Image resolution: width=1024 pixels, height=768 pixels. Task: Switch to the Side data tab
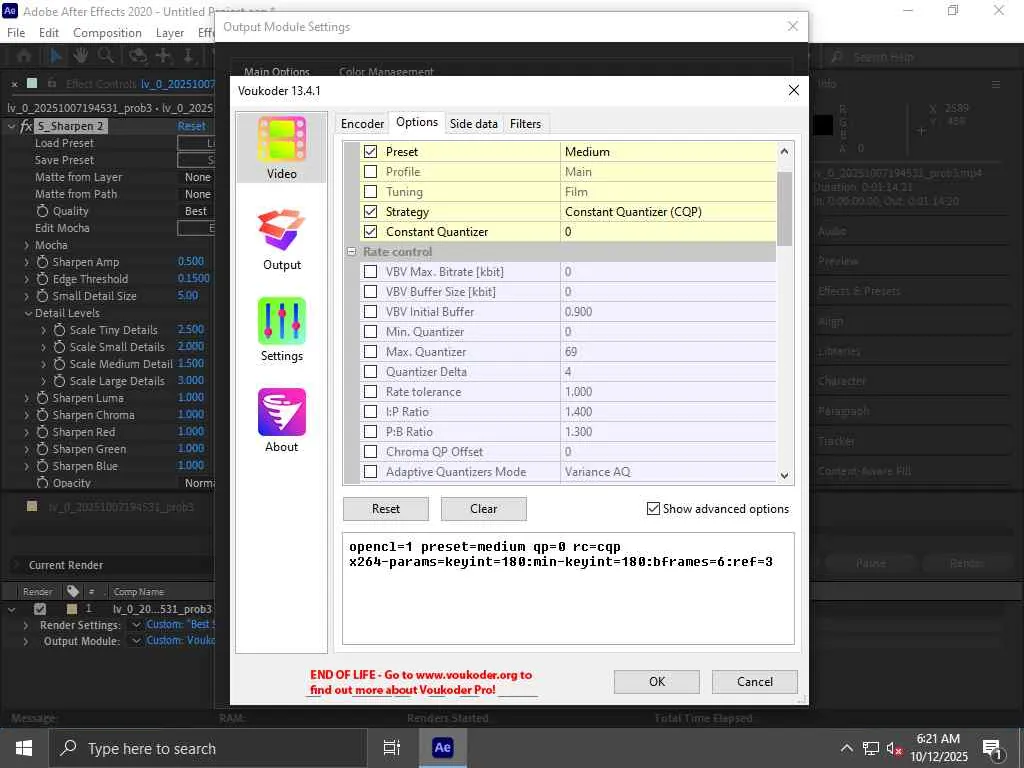tap(473, 123)
